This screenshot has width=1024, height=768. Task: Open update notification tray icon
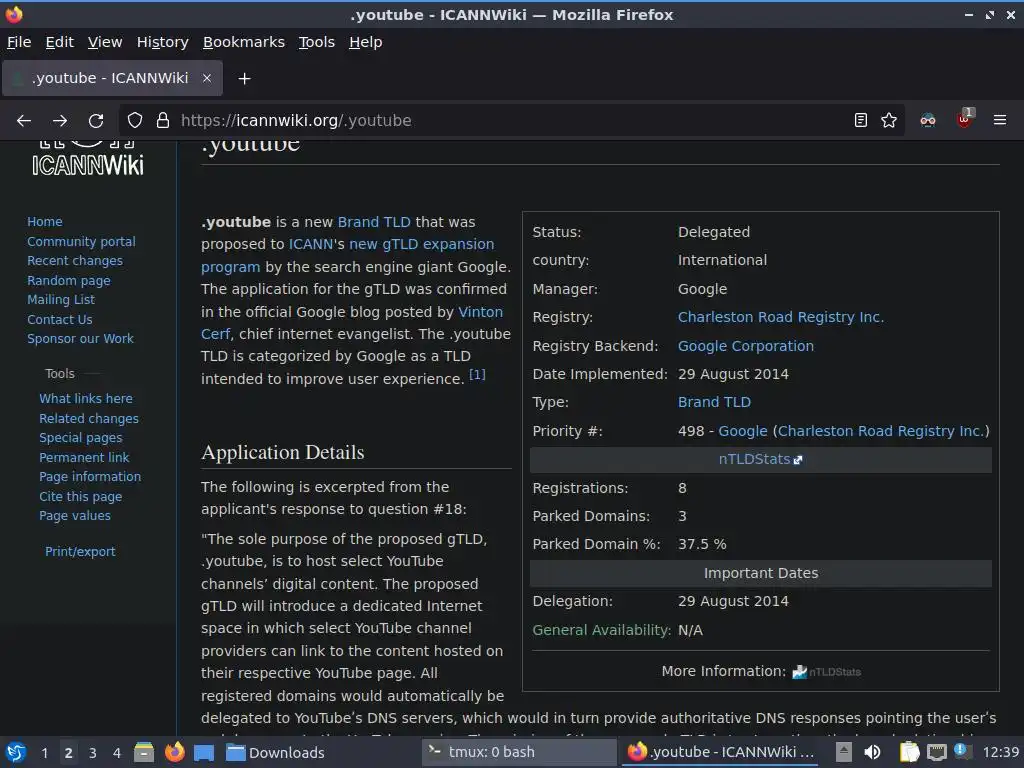[x=961, y=751]
